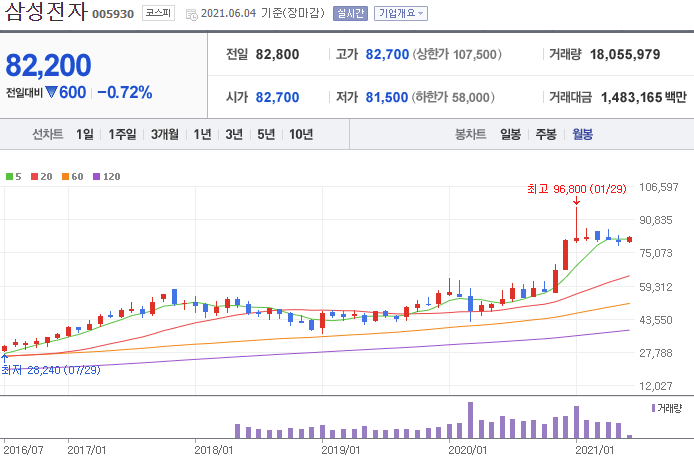This screenshot has width=694, height=463.
Task: Click the 90,835 y-axis label
Action: point(655,220)
